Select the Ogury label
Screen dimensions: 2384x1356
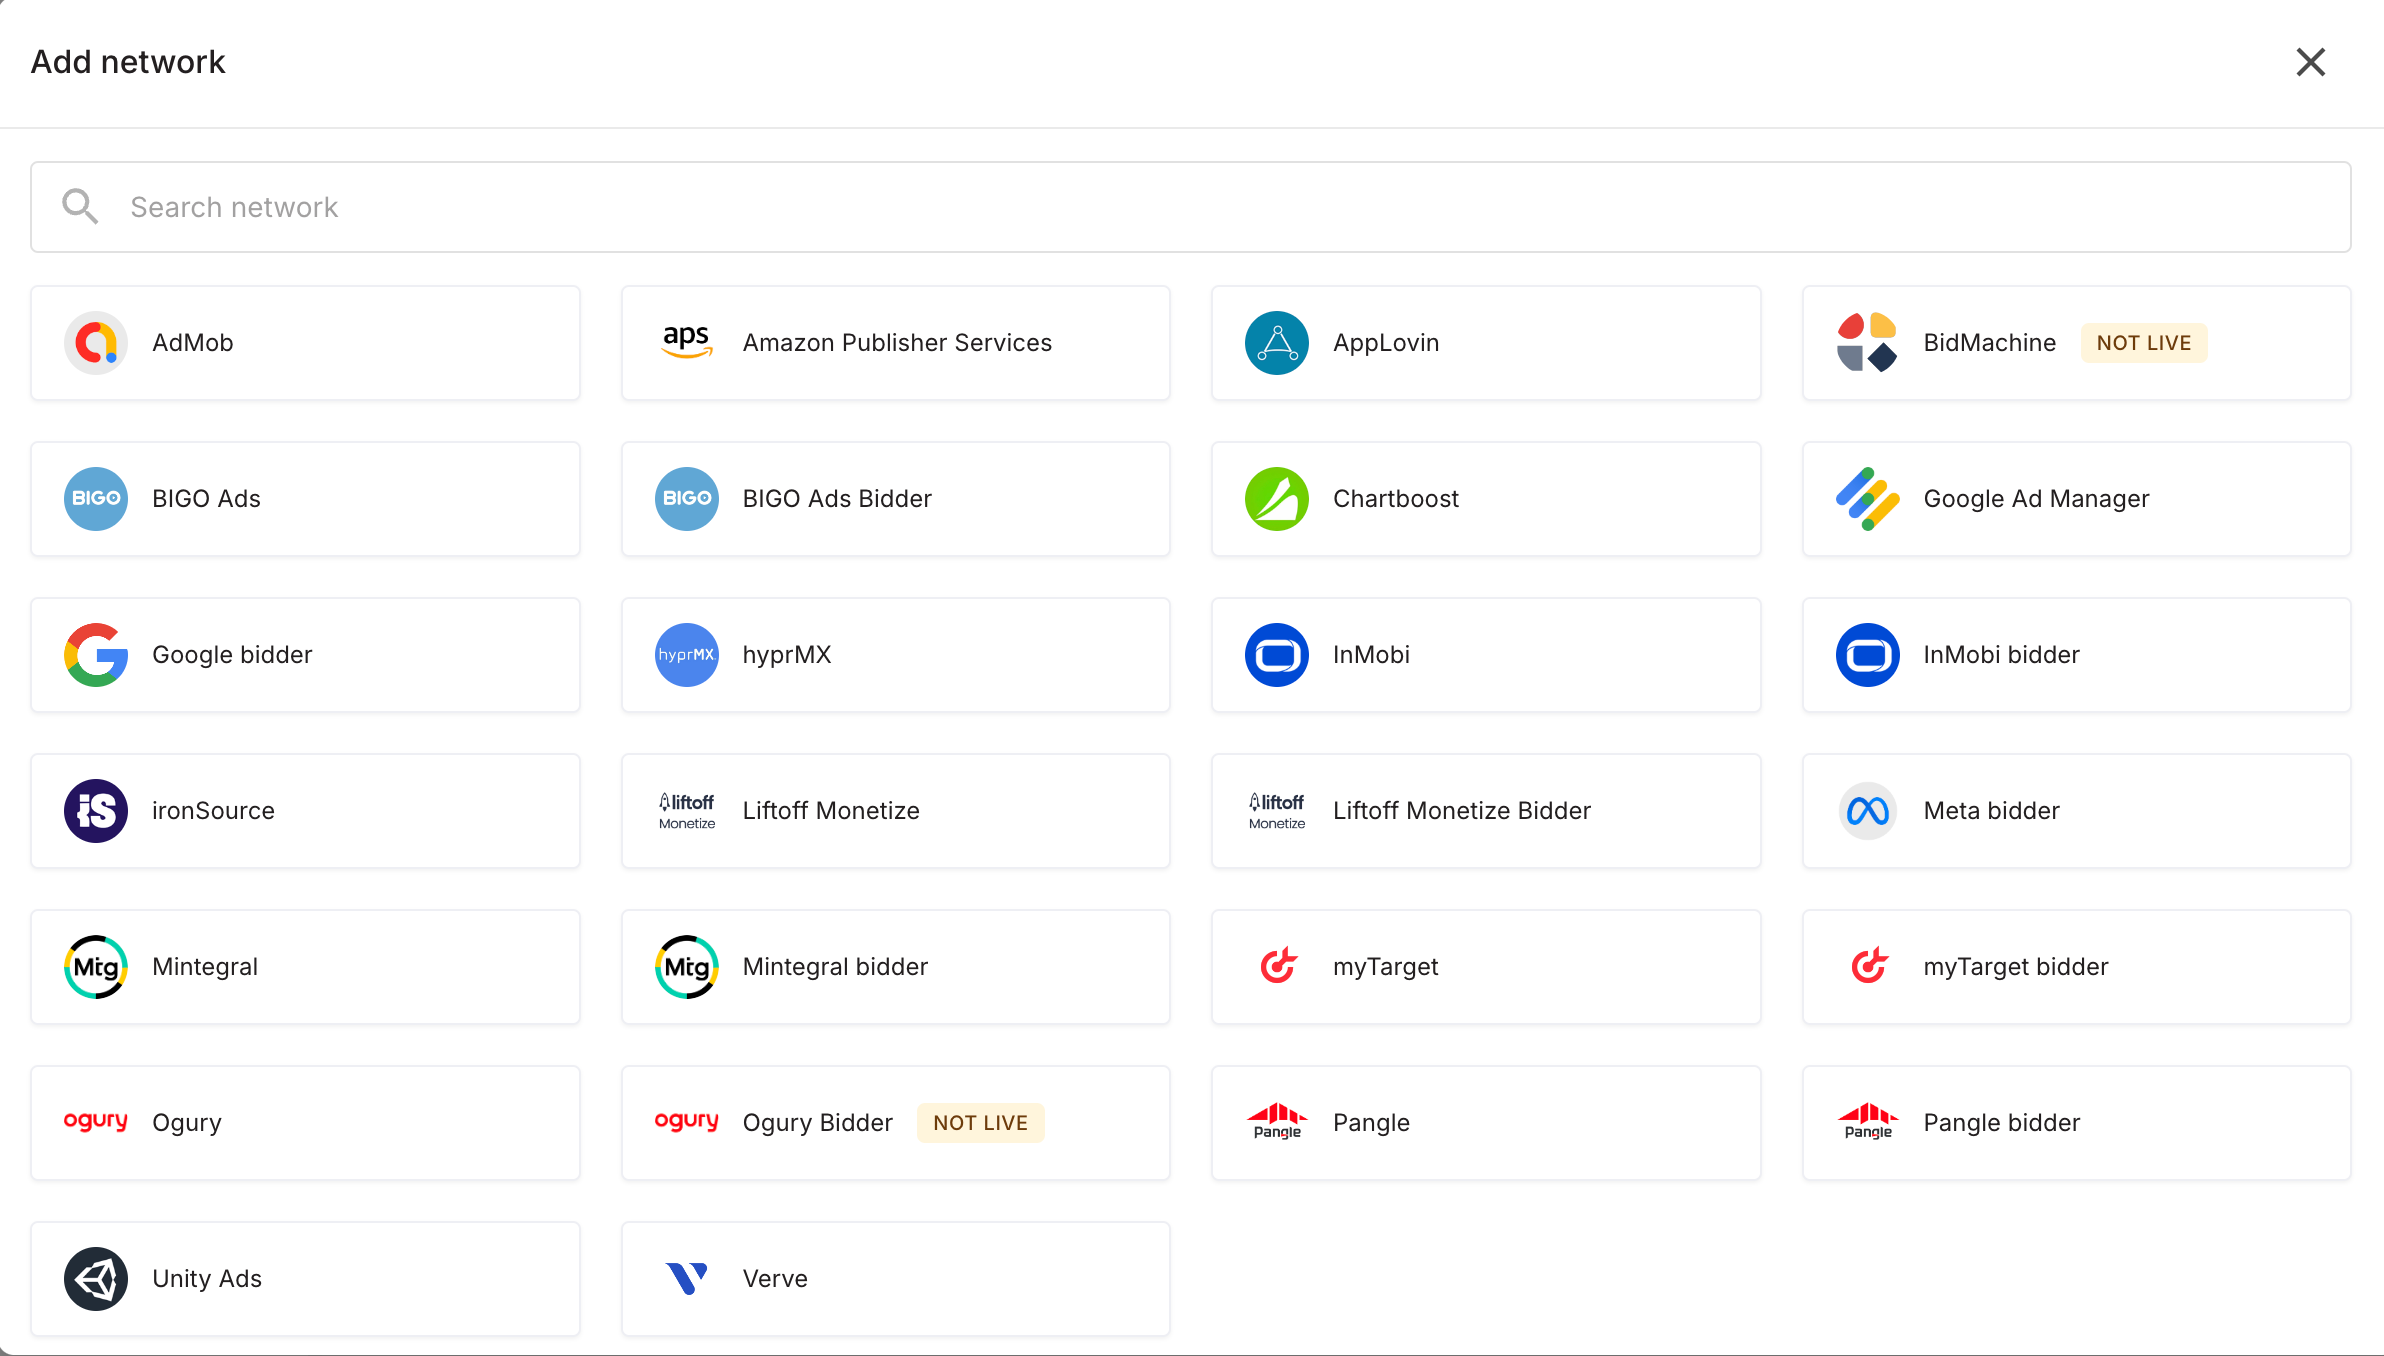187,1123
